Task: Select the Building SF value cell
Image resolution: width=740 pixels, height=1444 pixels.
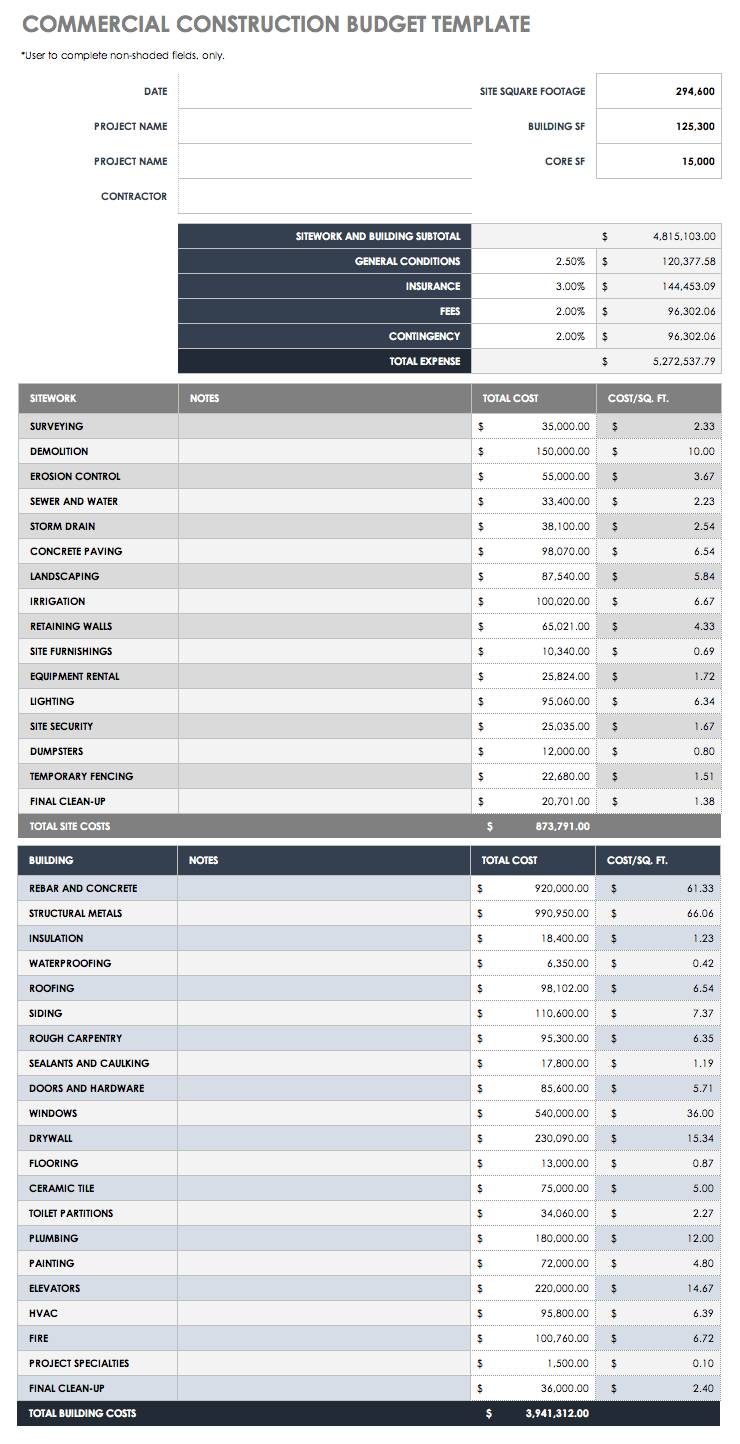Action: (657, 127)
